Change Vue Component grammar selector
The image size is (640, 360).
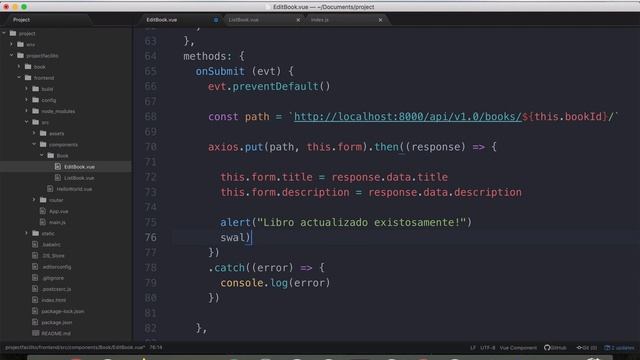click(518, 347)
